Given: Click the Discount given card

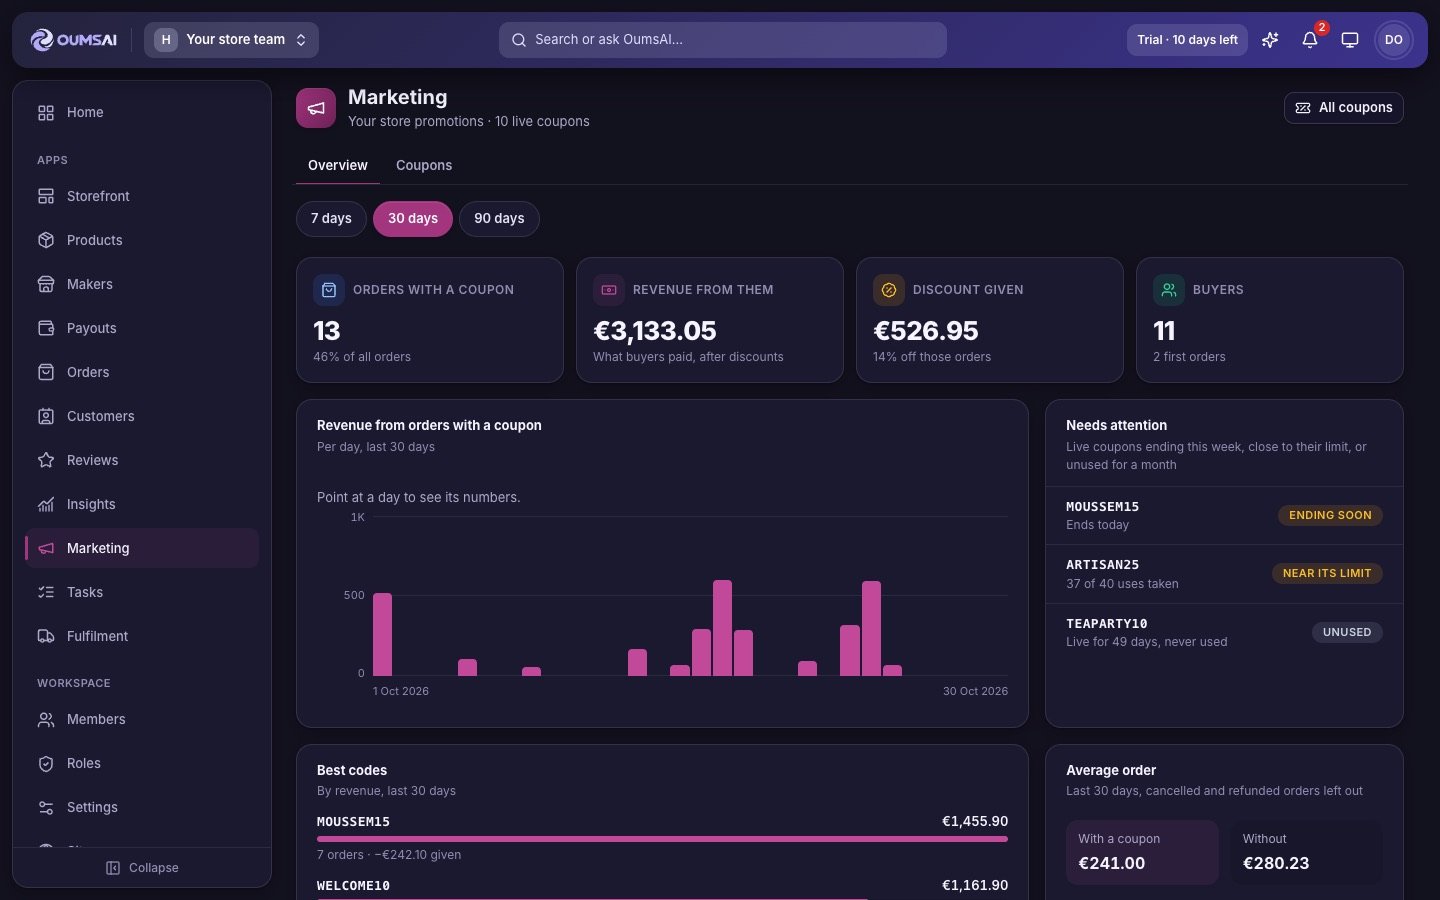Looking at the screenshot, I should pyautogui.click(x=990, y=320).
